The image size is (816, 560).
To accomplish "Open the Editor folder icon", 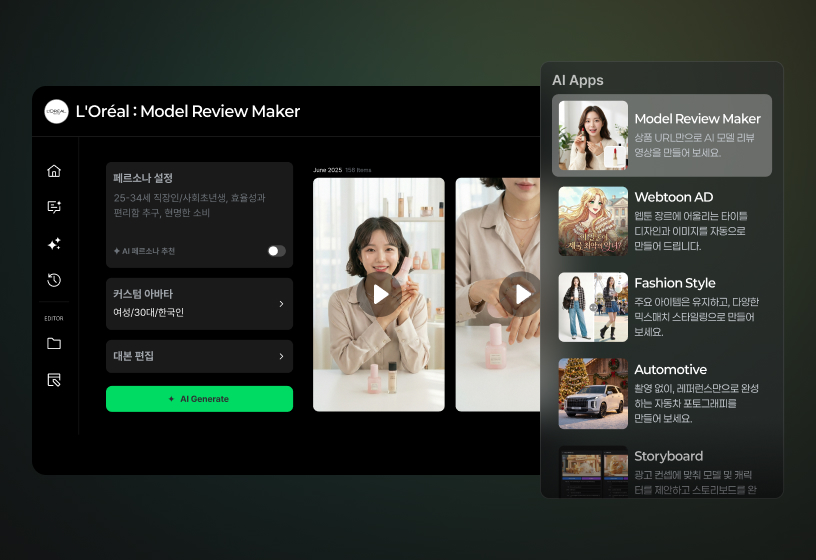I will click(x=54, y=343).
